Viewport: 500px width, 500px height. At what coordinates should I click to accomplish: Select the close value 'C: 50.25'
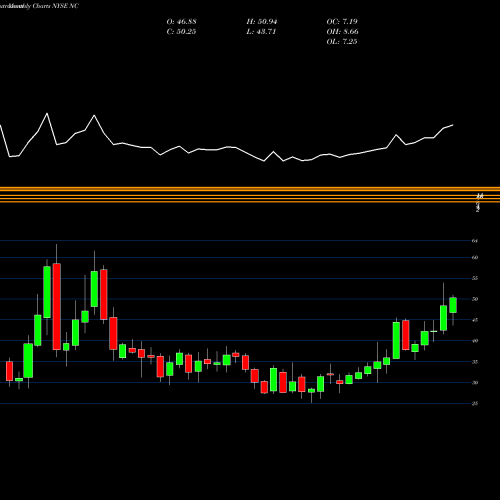pyautogui.click(x=181, y=32)
